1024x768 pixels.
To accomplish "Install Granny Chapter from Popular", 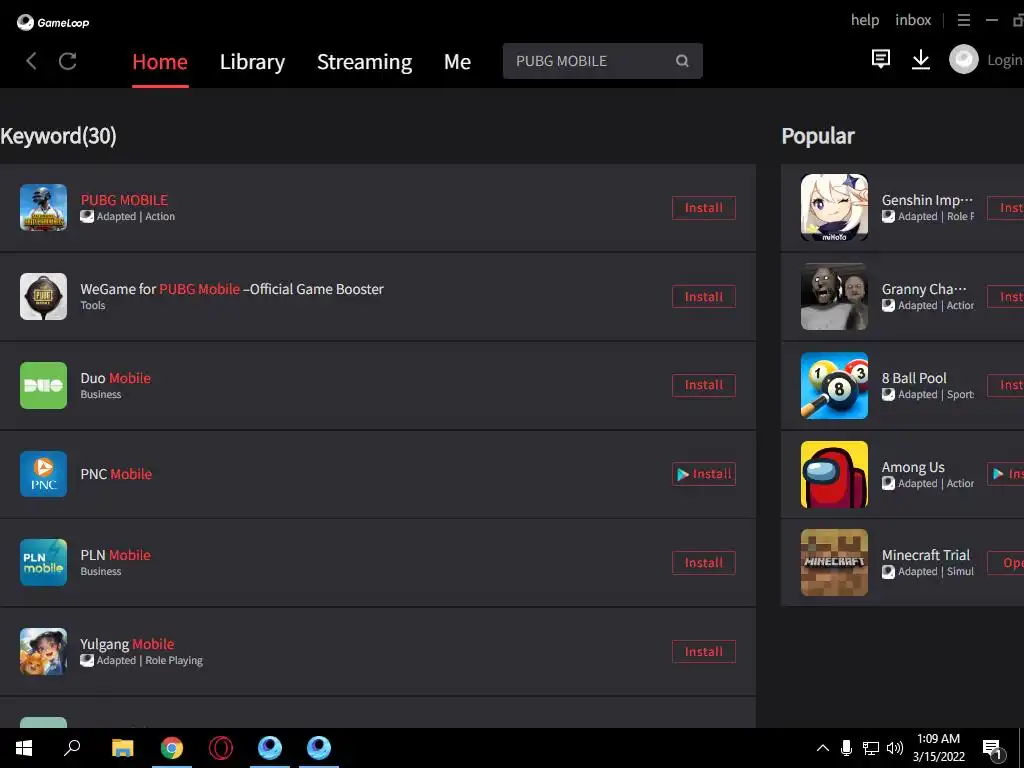I will coord(1006,296).
